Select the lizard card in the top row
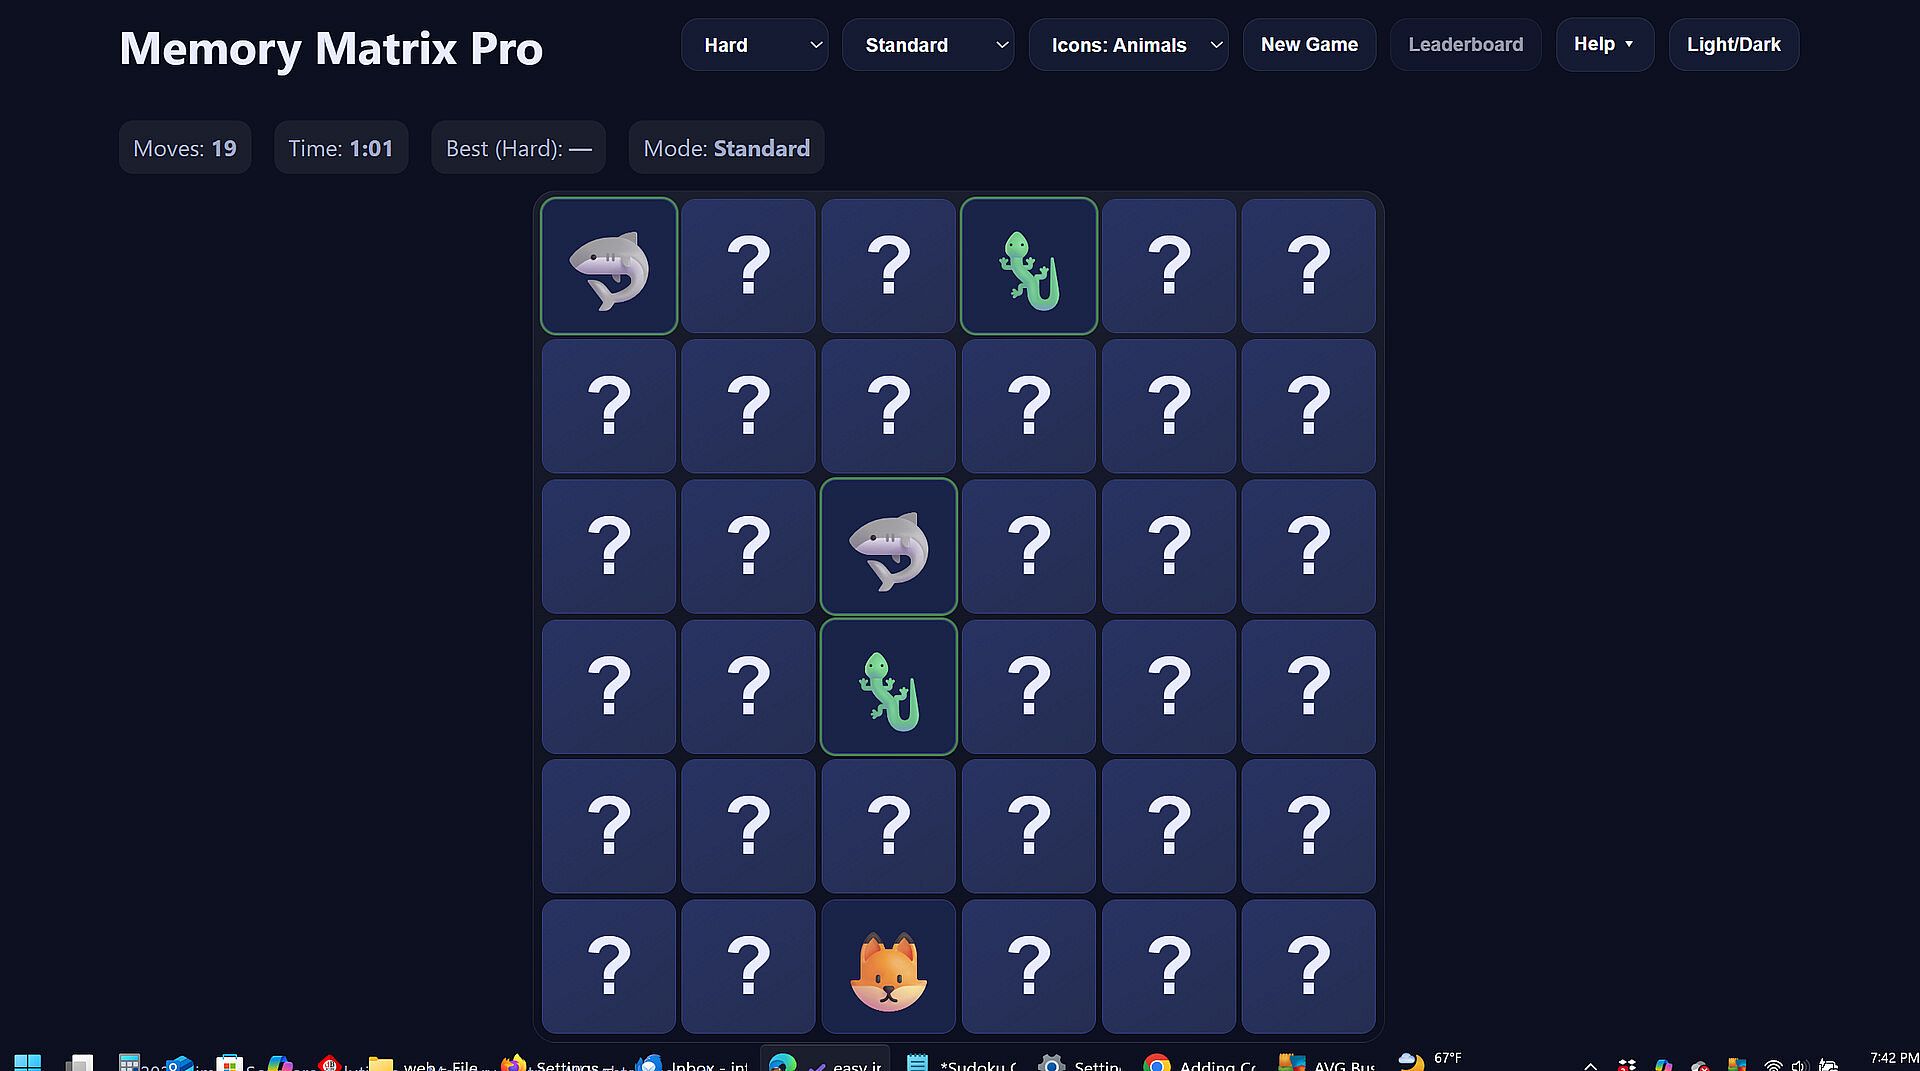 click(1028, 266)
